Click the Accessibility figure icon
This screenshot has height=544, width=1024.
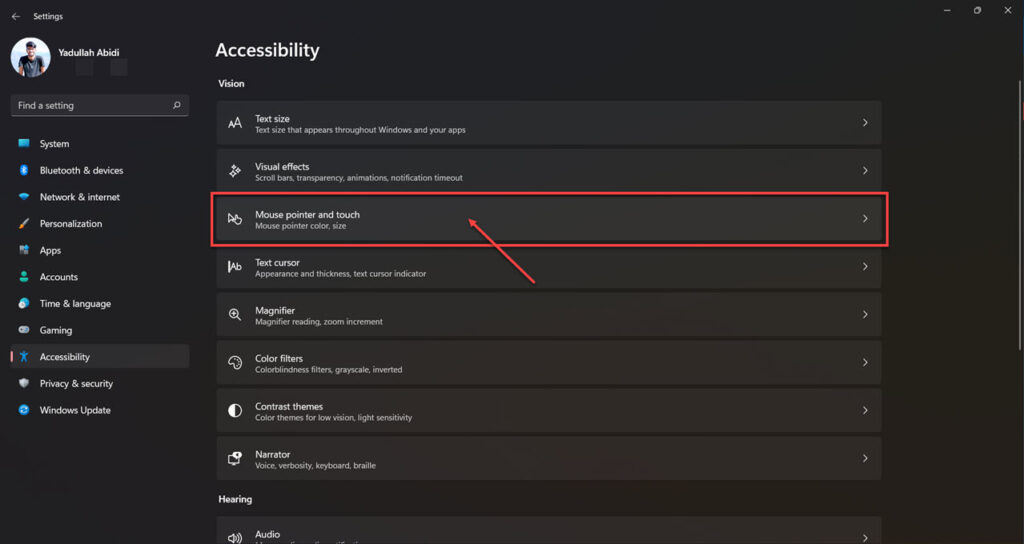pos(24,357)
